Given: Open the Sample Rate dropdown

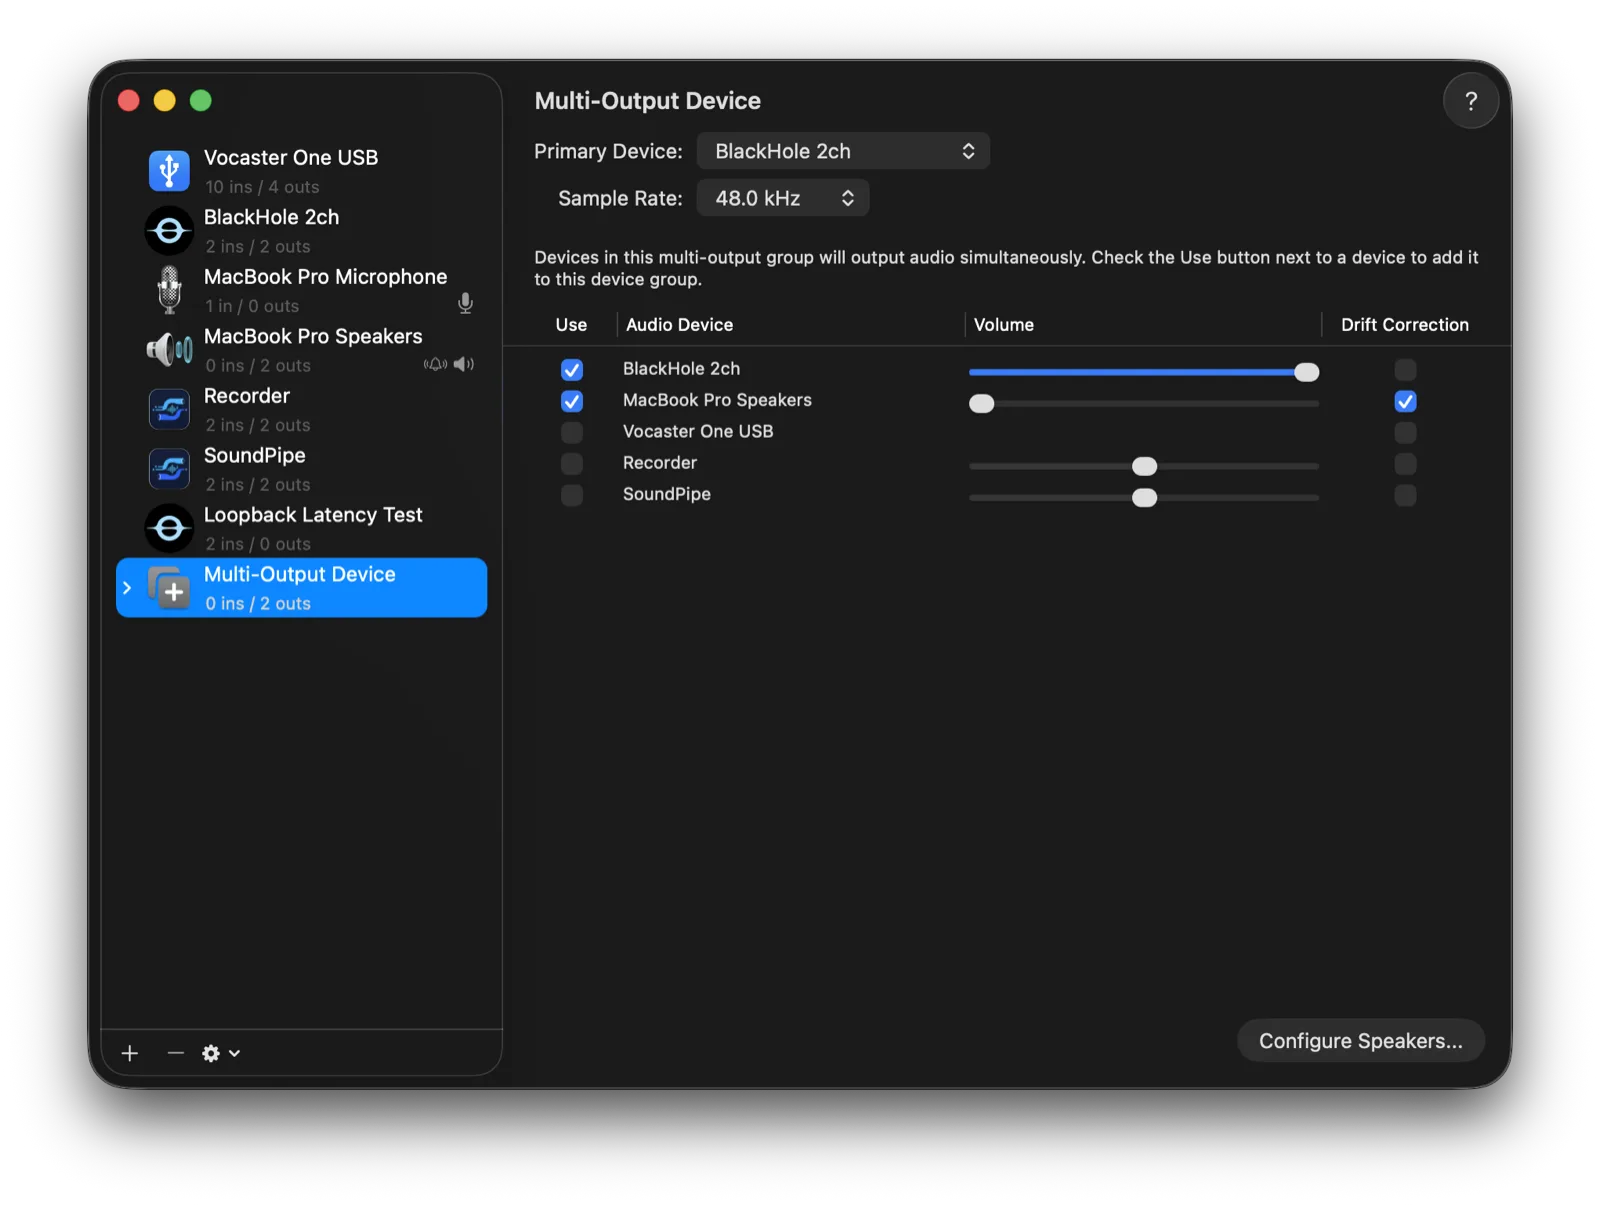Looking at the screenshot, I should pos(783,198).
